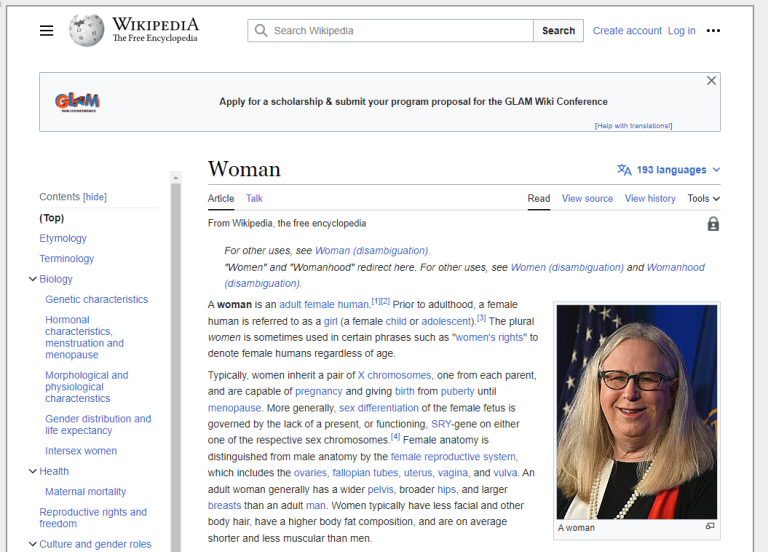Viewport: 768px width, 552px height.
Task: Click Help with translations link
Action: (x=633, y=126)
